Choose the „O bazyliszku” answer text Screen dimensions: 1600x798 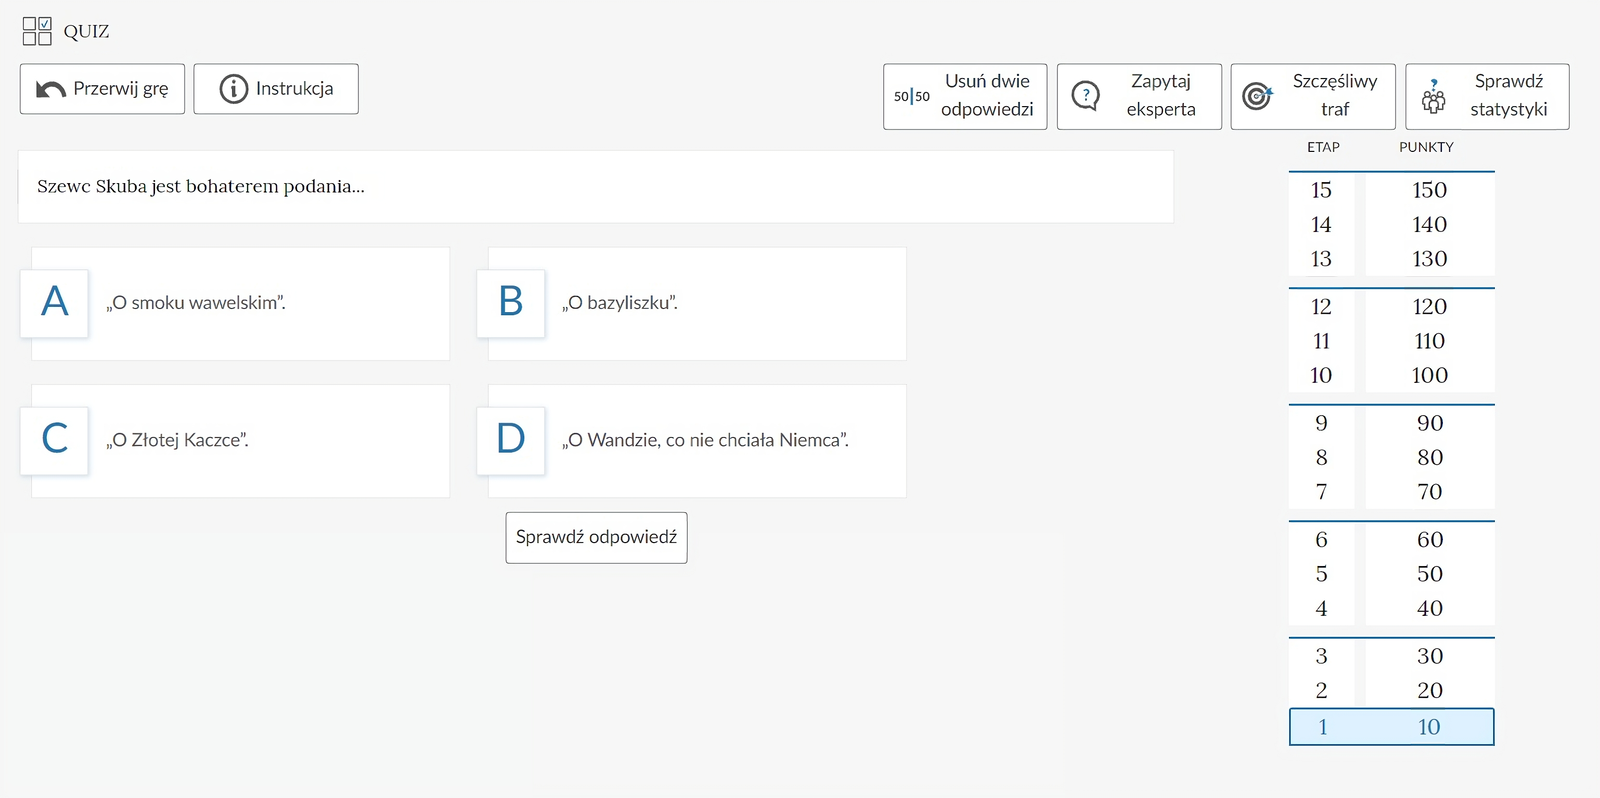pos(620,303)
